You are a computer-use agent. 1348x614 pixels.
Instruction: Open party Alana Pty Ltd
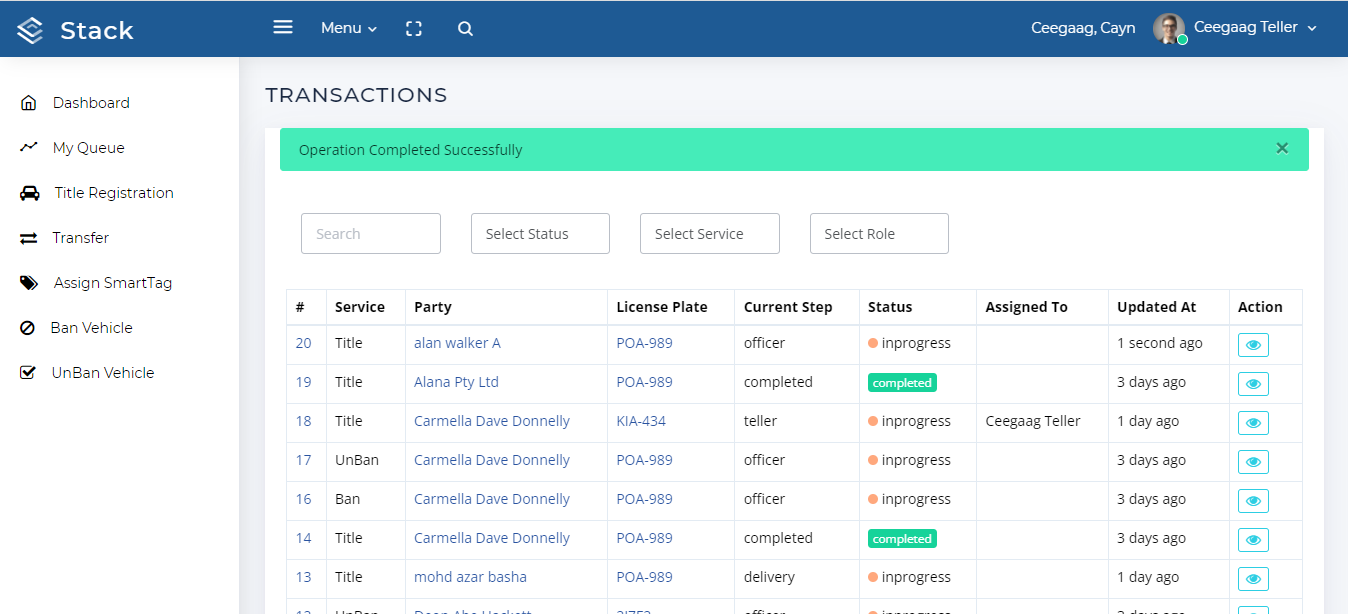coord(456,382)
